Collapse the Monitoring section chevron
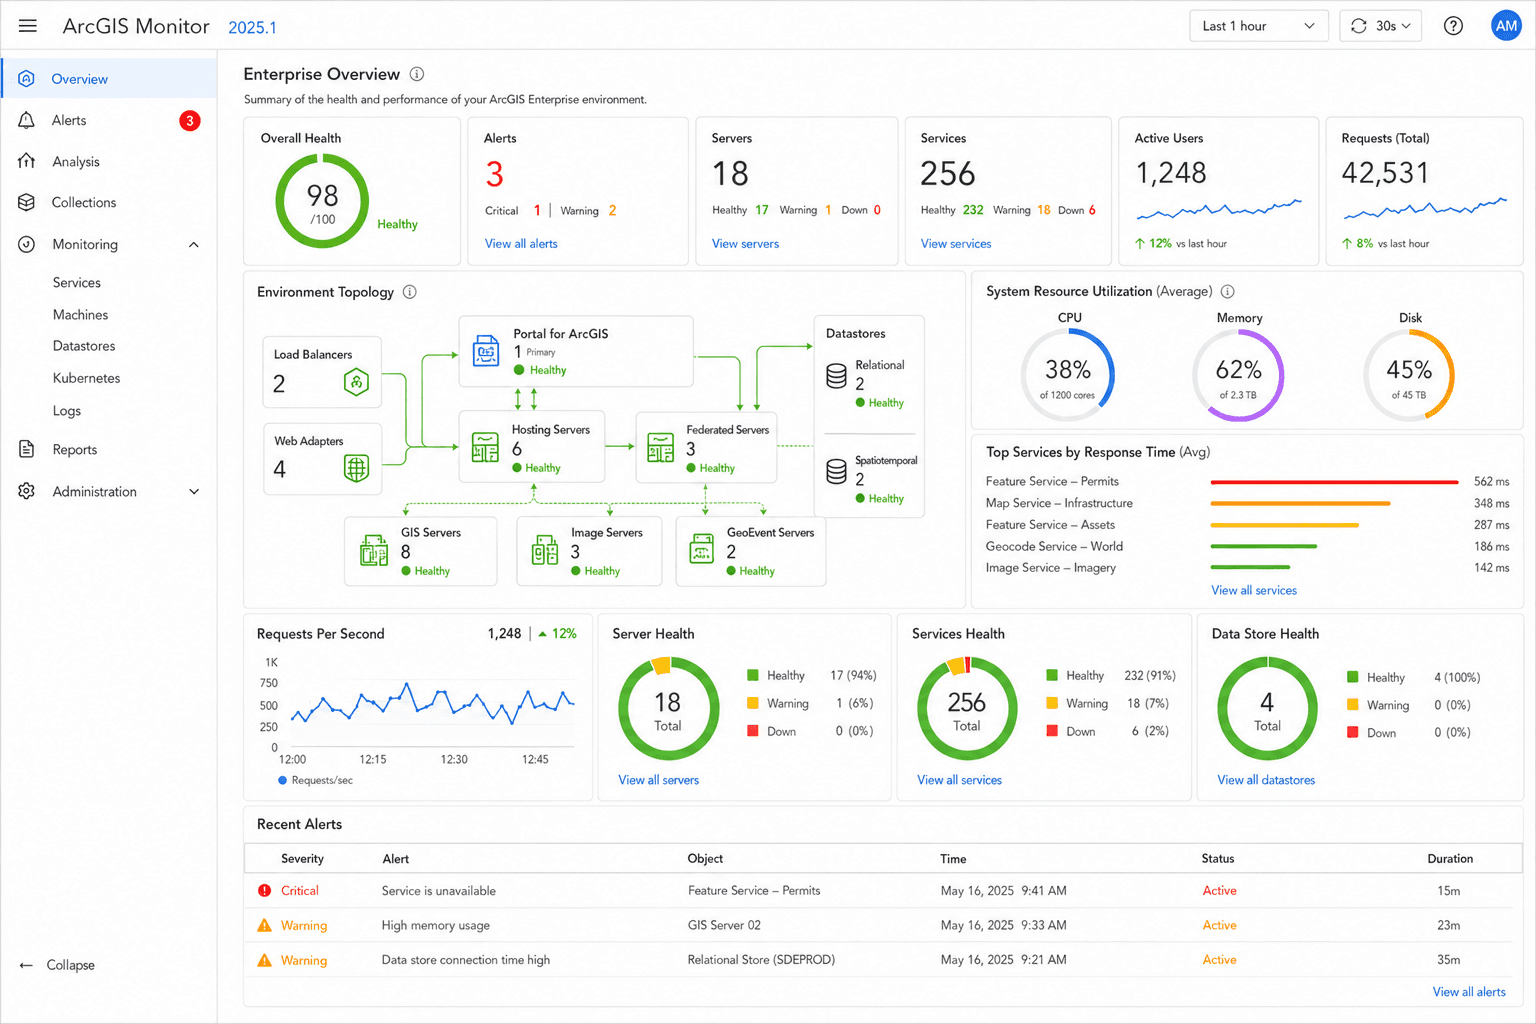The image size is (1536, 1024). [194, 245]
